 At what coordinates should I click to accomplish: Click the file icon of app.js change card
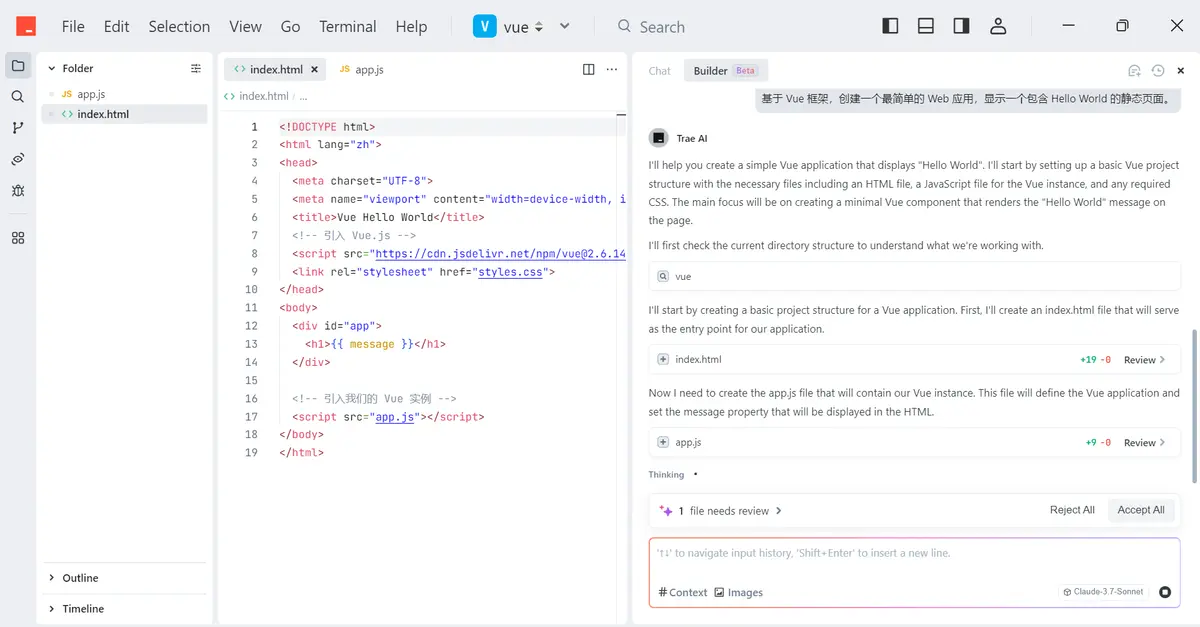(x=663, y=442)
